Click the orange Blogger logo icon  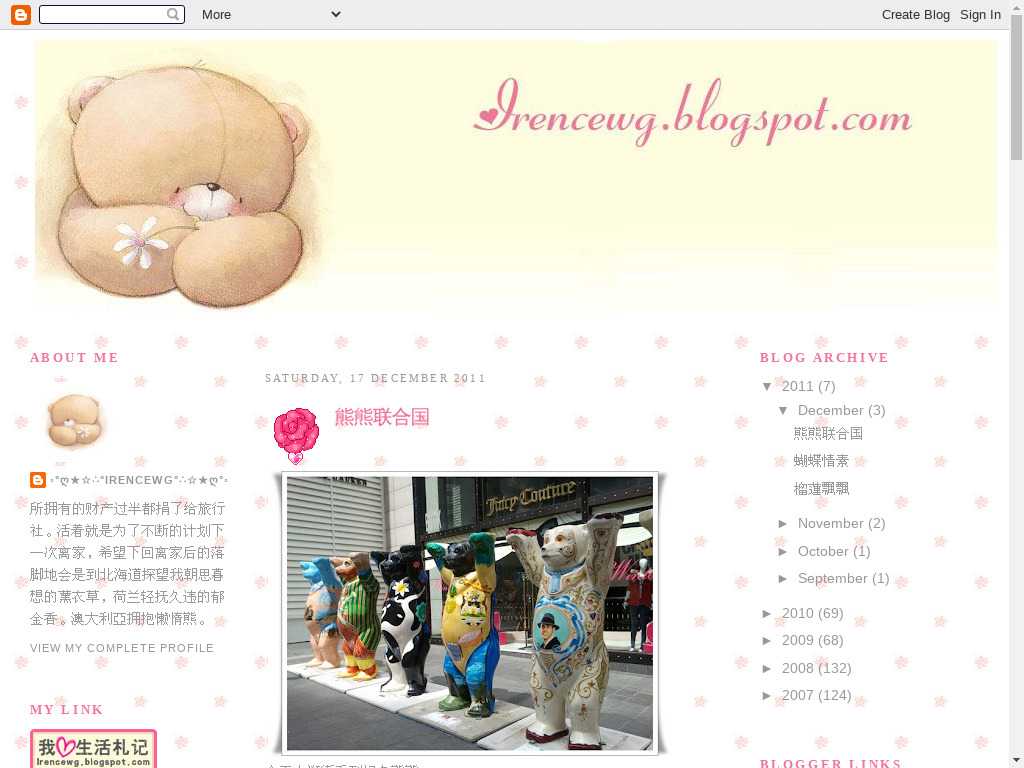(21, 14)
